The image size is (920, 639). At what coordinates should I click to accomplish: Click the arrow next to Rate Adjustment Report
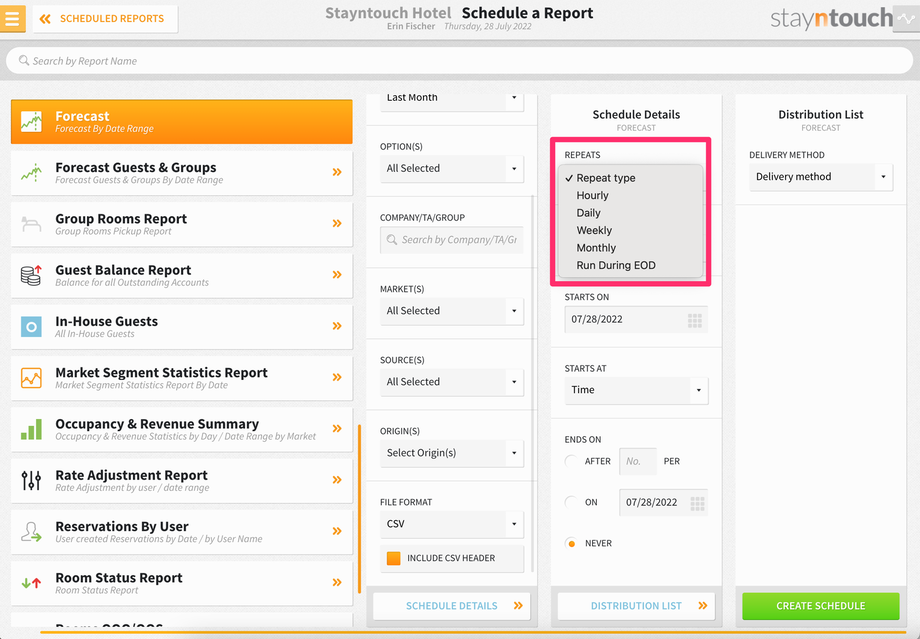tap(337, 479)
